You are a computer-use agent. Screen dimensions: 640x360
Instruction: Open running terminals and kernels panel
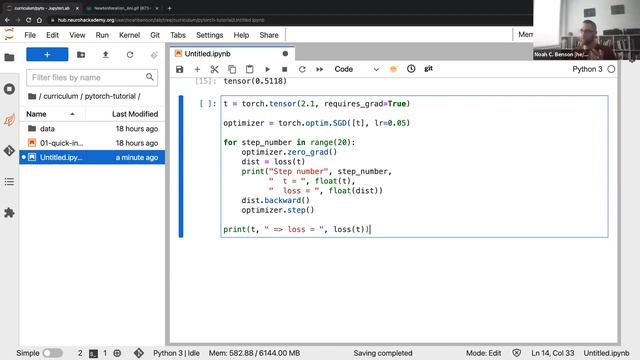[9, 89]
